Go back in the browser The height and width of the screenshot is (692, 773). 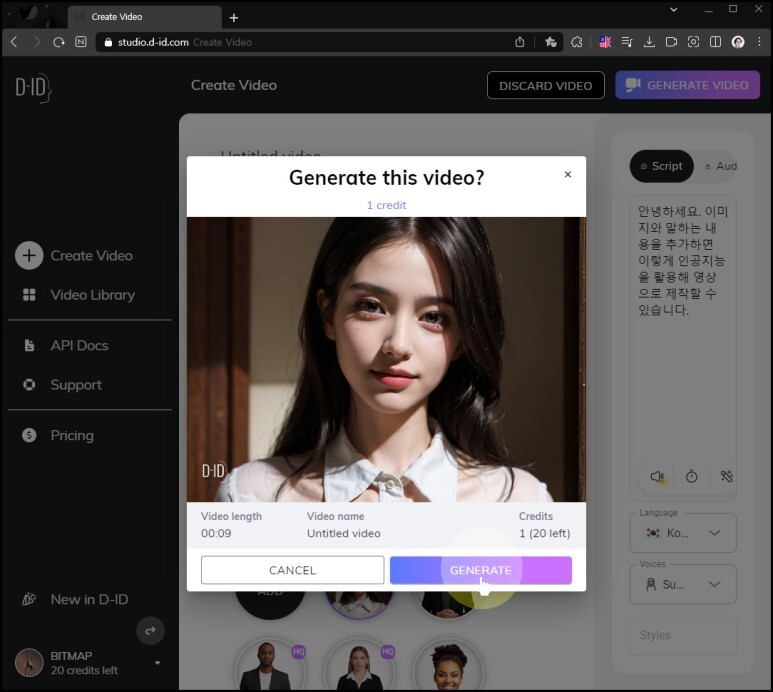click(x=14, y=42)
